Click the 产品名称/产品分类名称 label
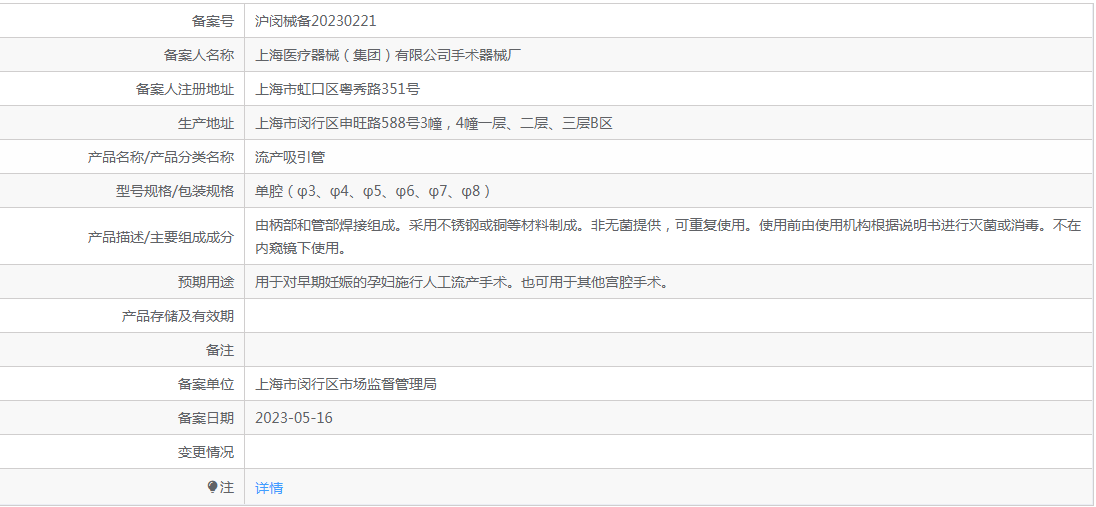This screenshot has height=507, width=1096. (x=161, y=157)
